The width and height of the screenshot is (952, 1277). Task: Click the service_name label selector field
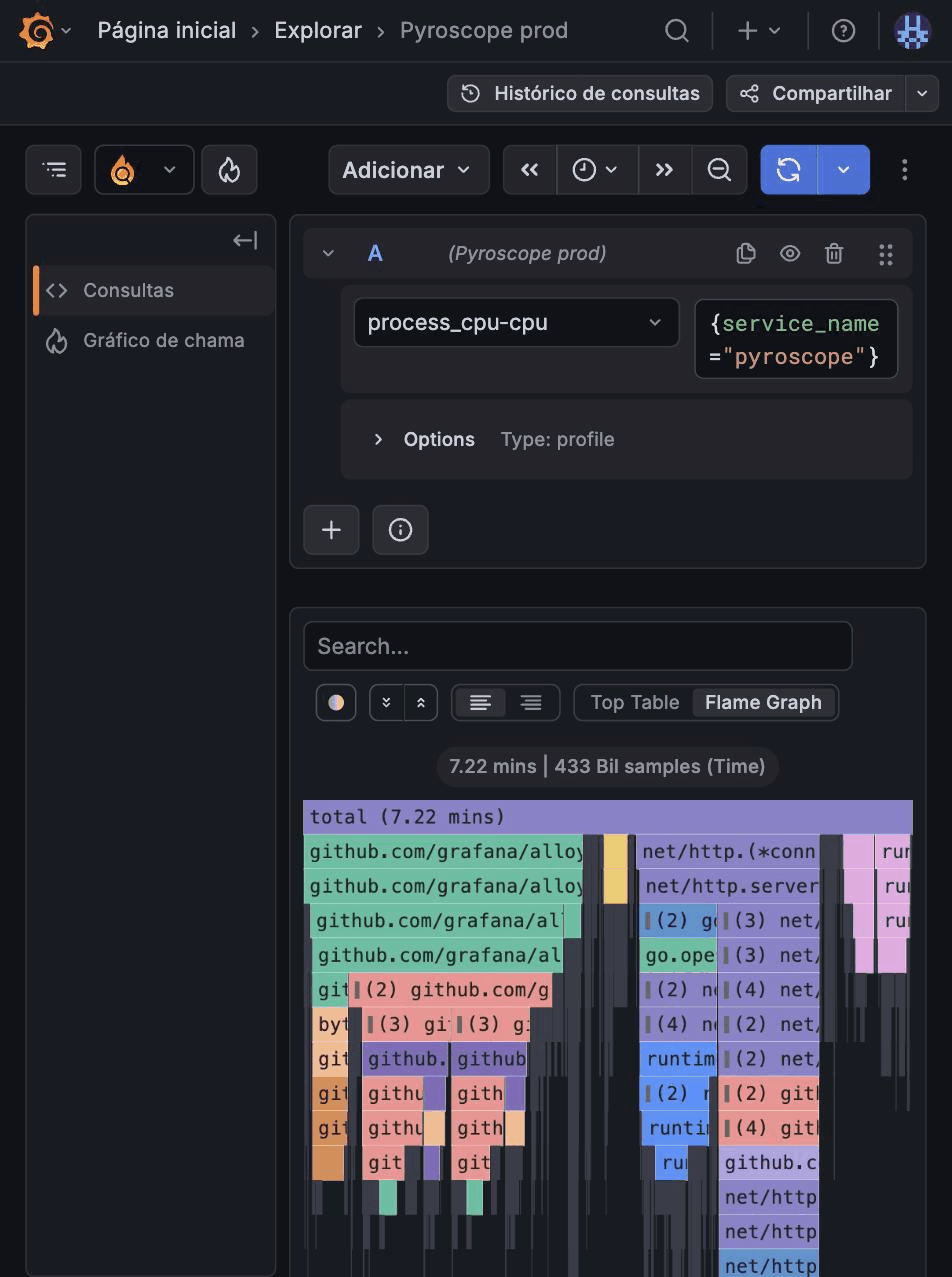click(796, 340)
